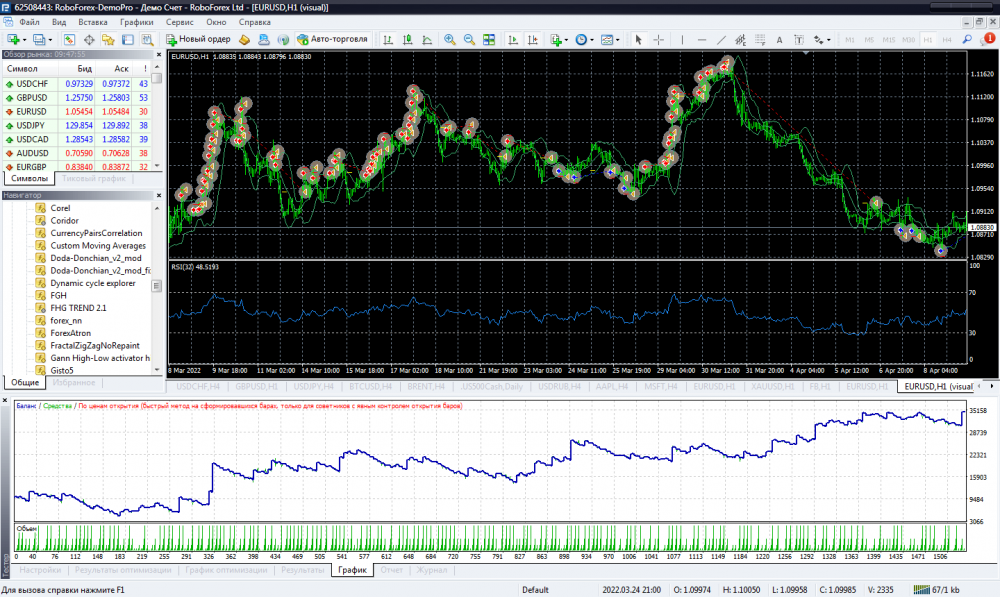Select the arrow Cursor tool
The height and width of the screenshot is (597, 1000).
638,40
